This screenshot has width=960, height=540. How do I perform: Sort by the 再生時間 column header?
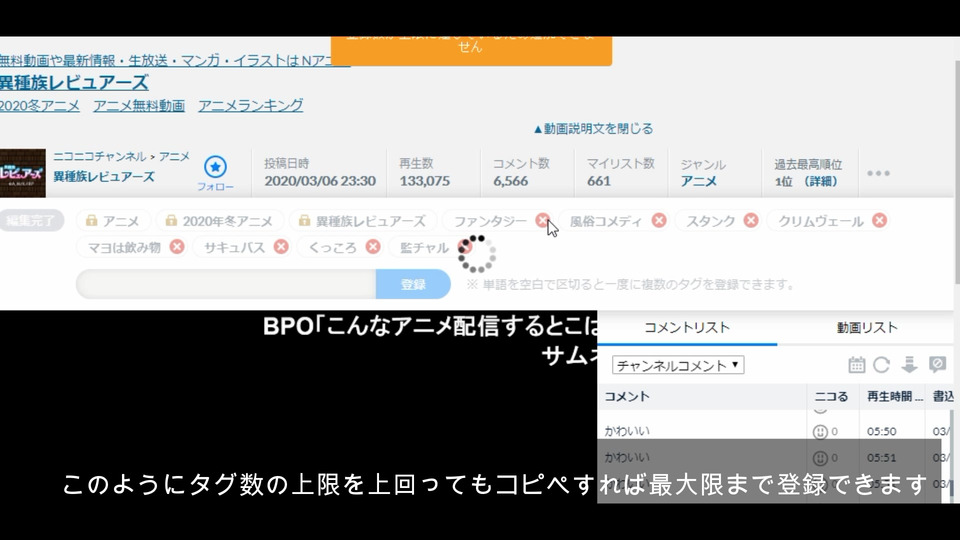click(x=894, y=397)
